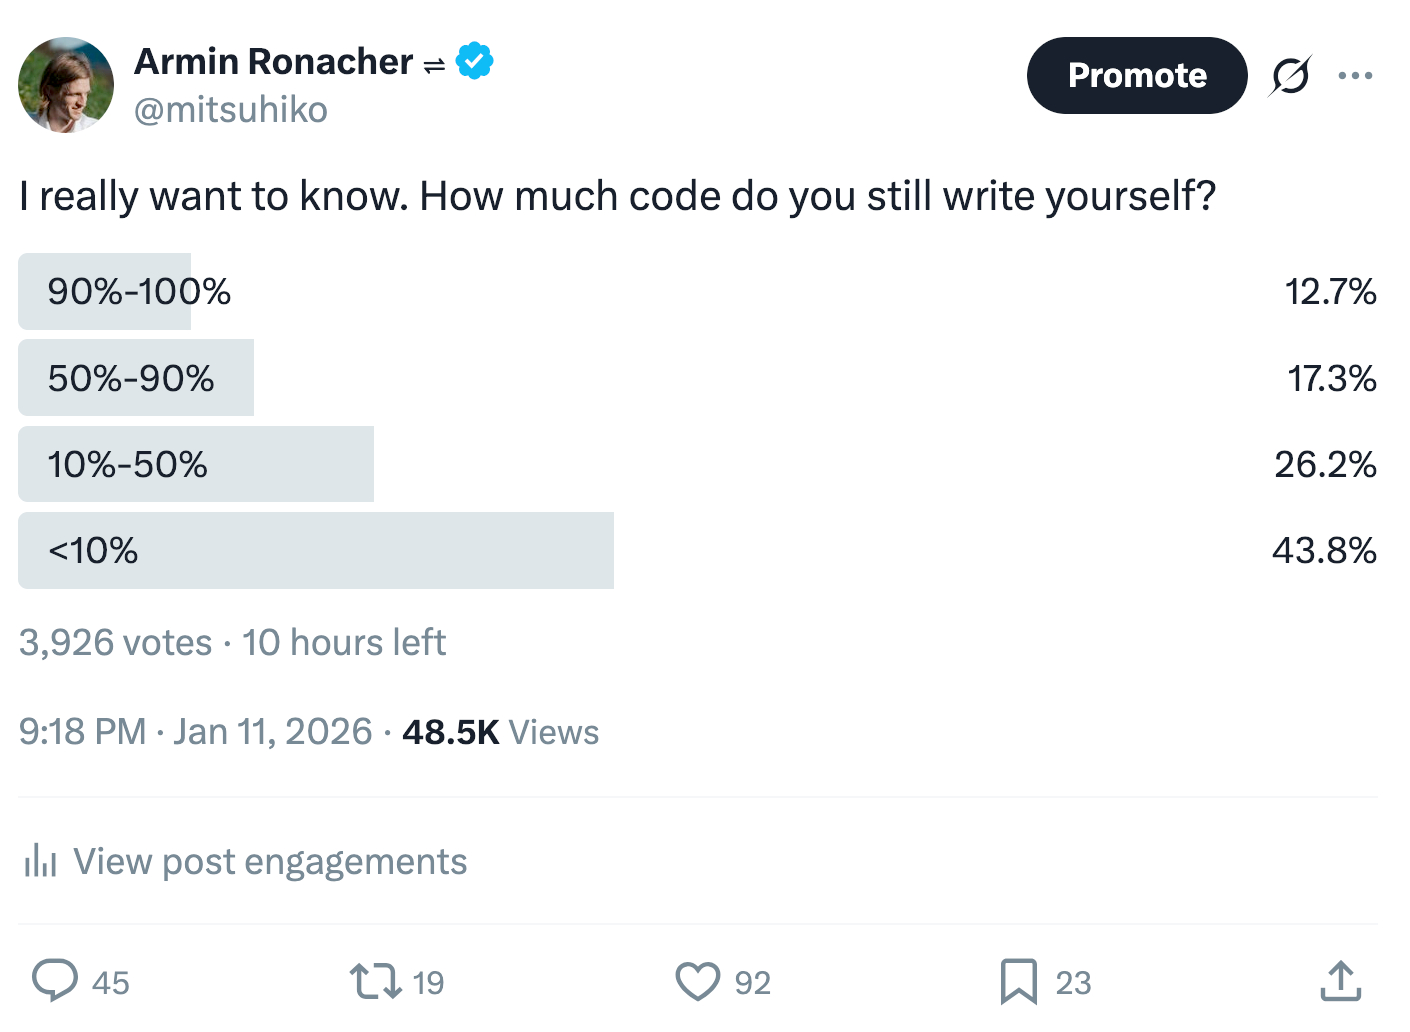
Task: Click the reply comment icon
Action: tap(55, 980)
